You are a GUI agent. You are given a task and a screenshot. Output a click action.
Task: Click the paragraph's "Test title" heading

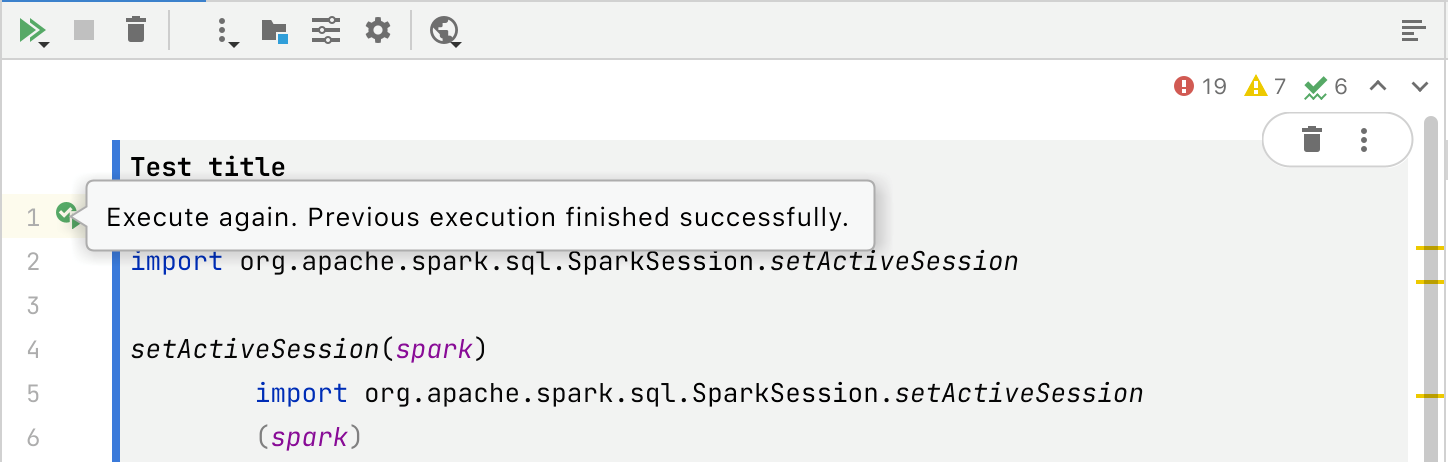point(208,167)
